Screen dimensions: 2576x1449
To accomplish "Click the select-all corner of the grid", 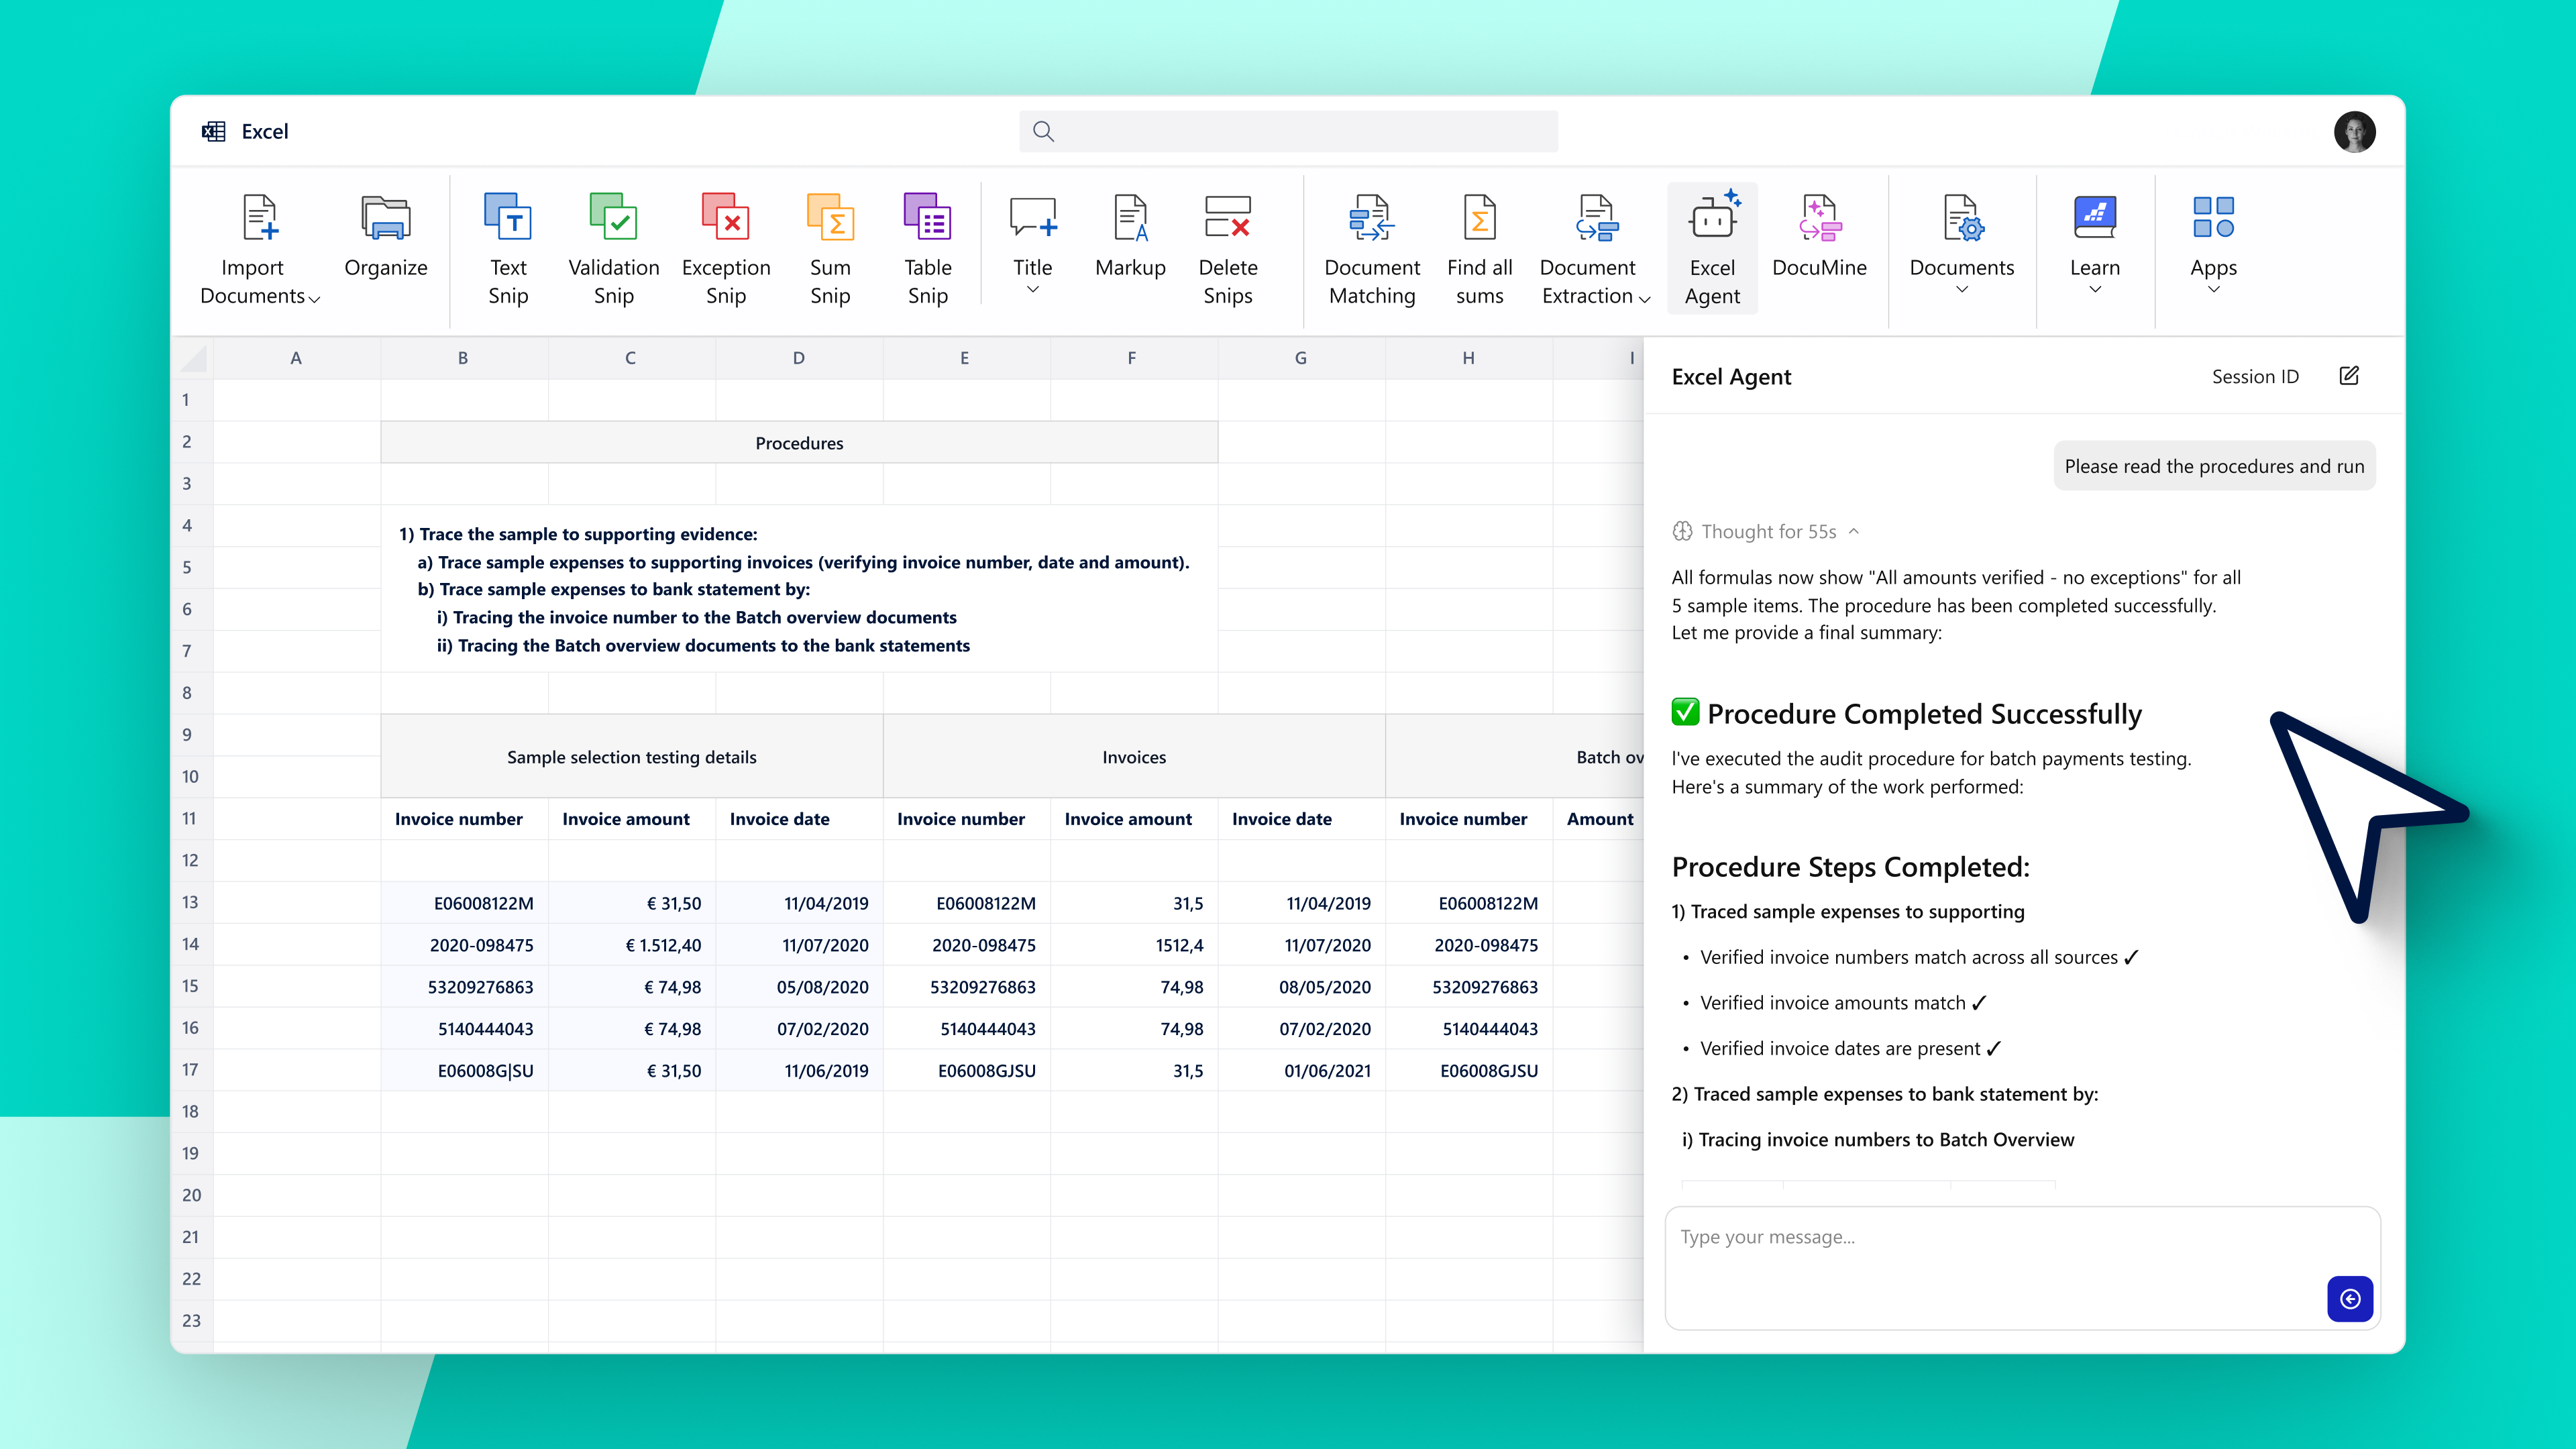I will (193, 357).
